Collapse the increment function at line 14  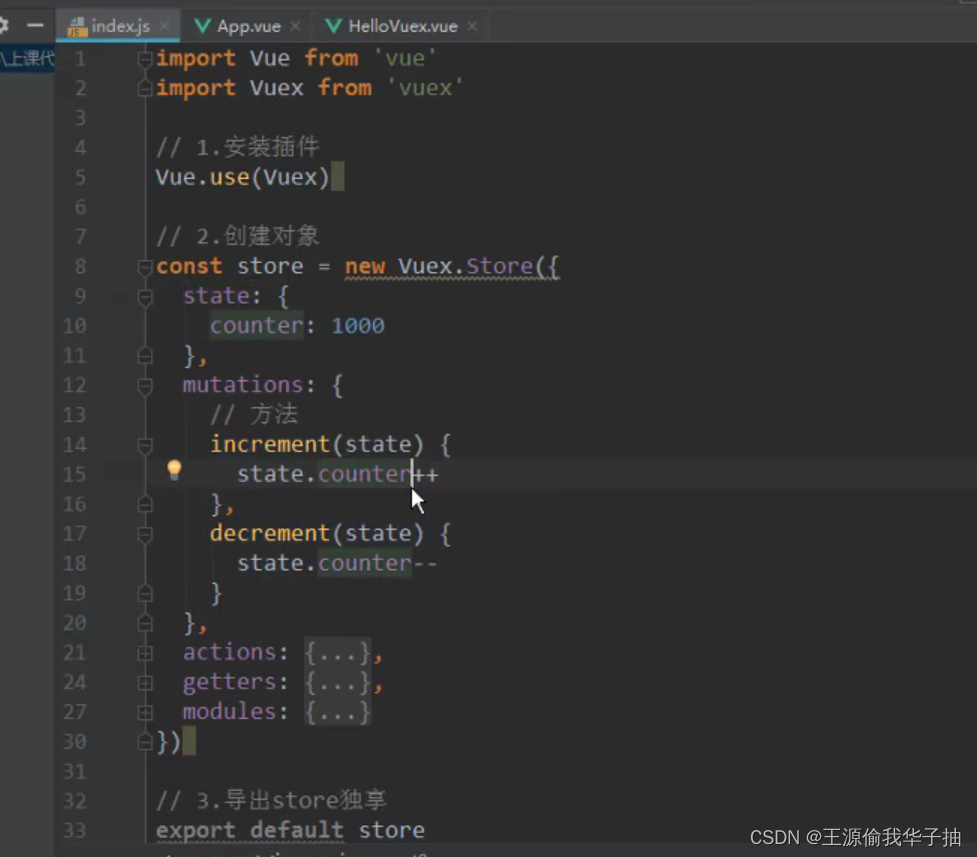(x=145, y=446)
